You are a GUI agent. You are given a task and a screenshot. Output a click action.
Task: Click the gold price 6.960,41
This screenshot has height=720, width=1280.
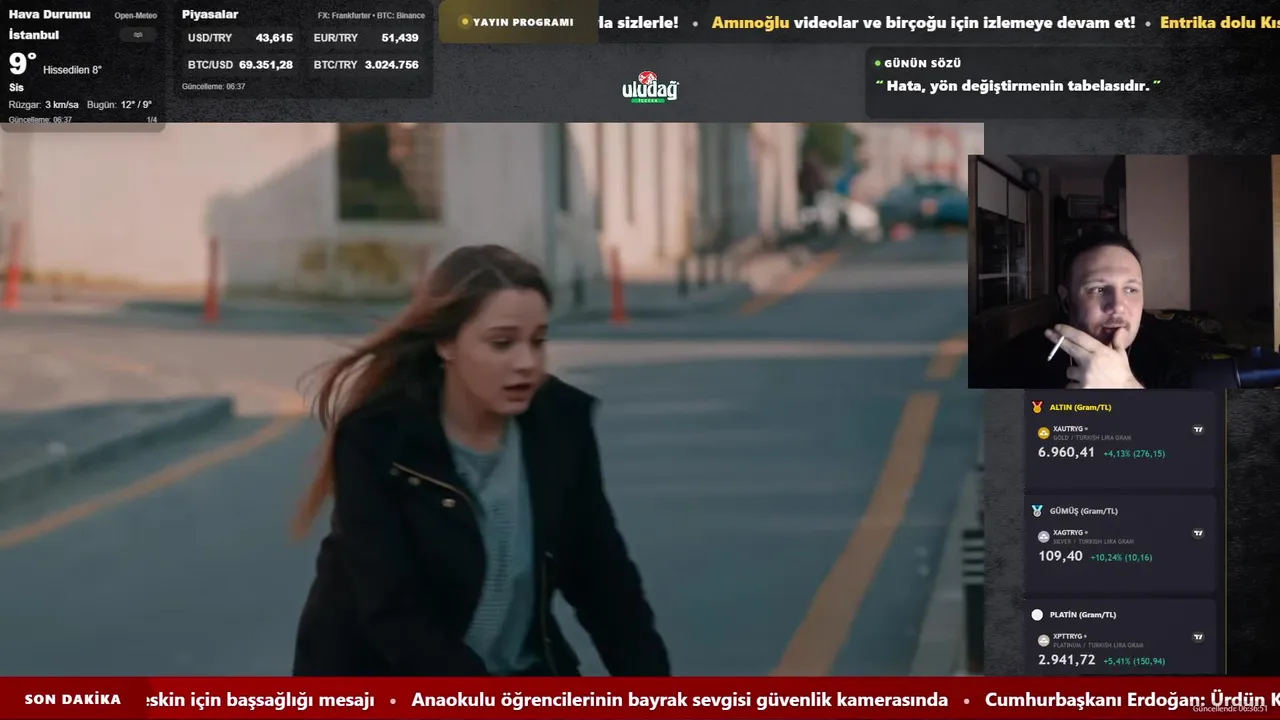pos(1066,452)
